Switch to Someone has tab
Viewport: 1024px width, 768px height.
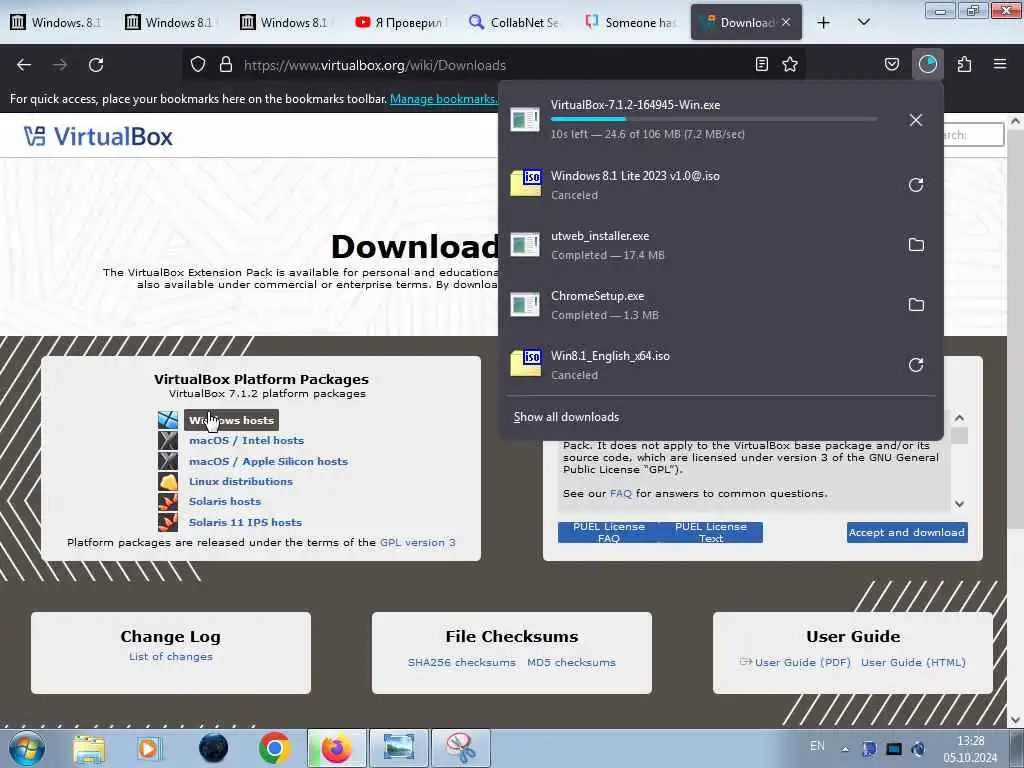[x=630, y=23]
